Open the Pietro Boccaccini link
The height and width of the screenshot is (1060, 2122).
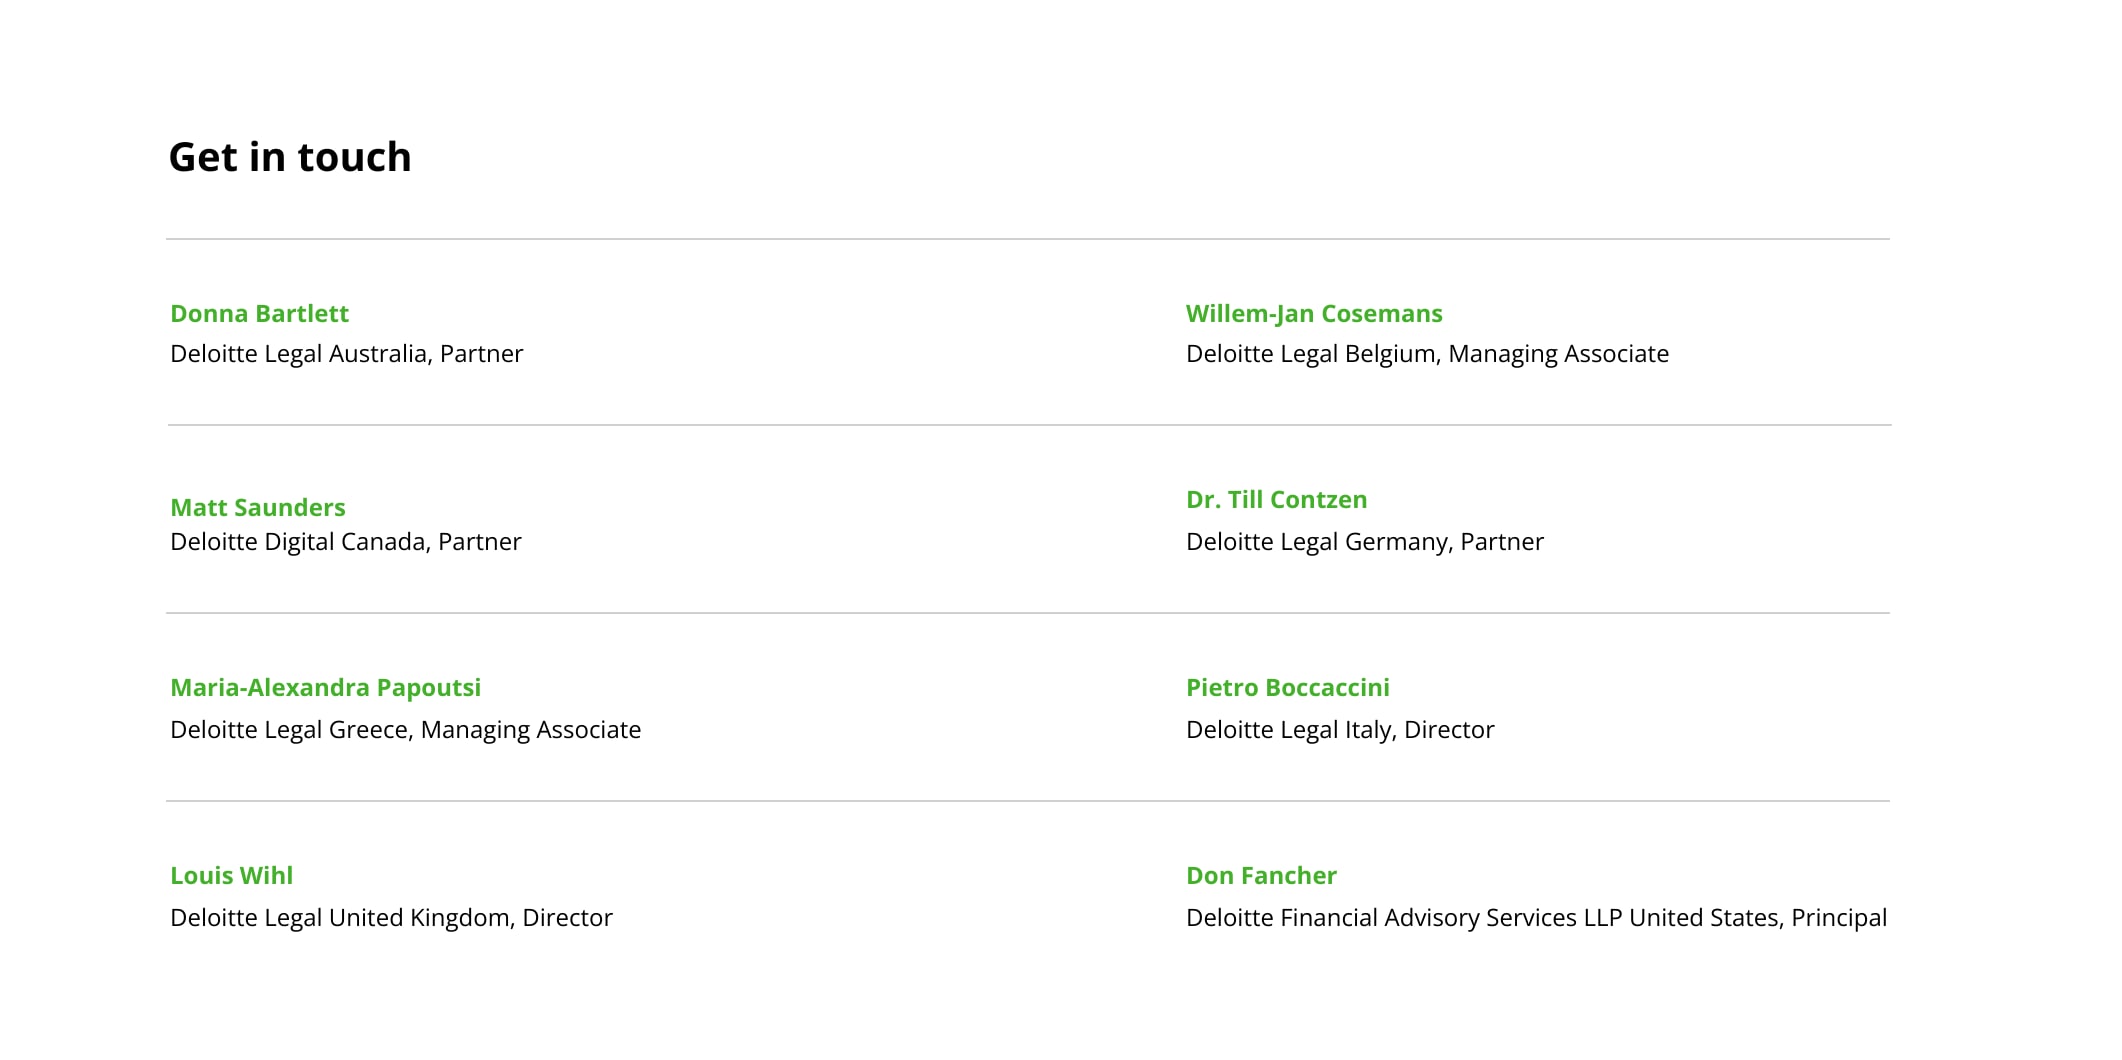coord(1287,688)
